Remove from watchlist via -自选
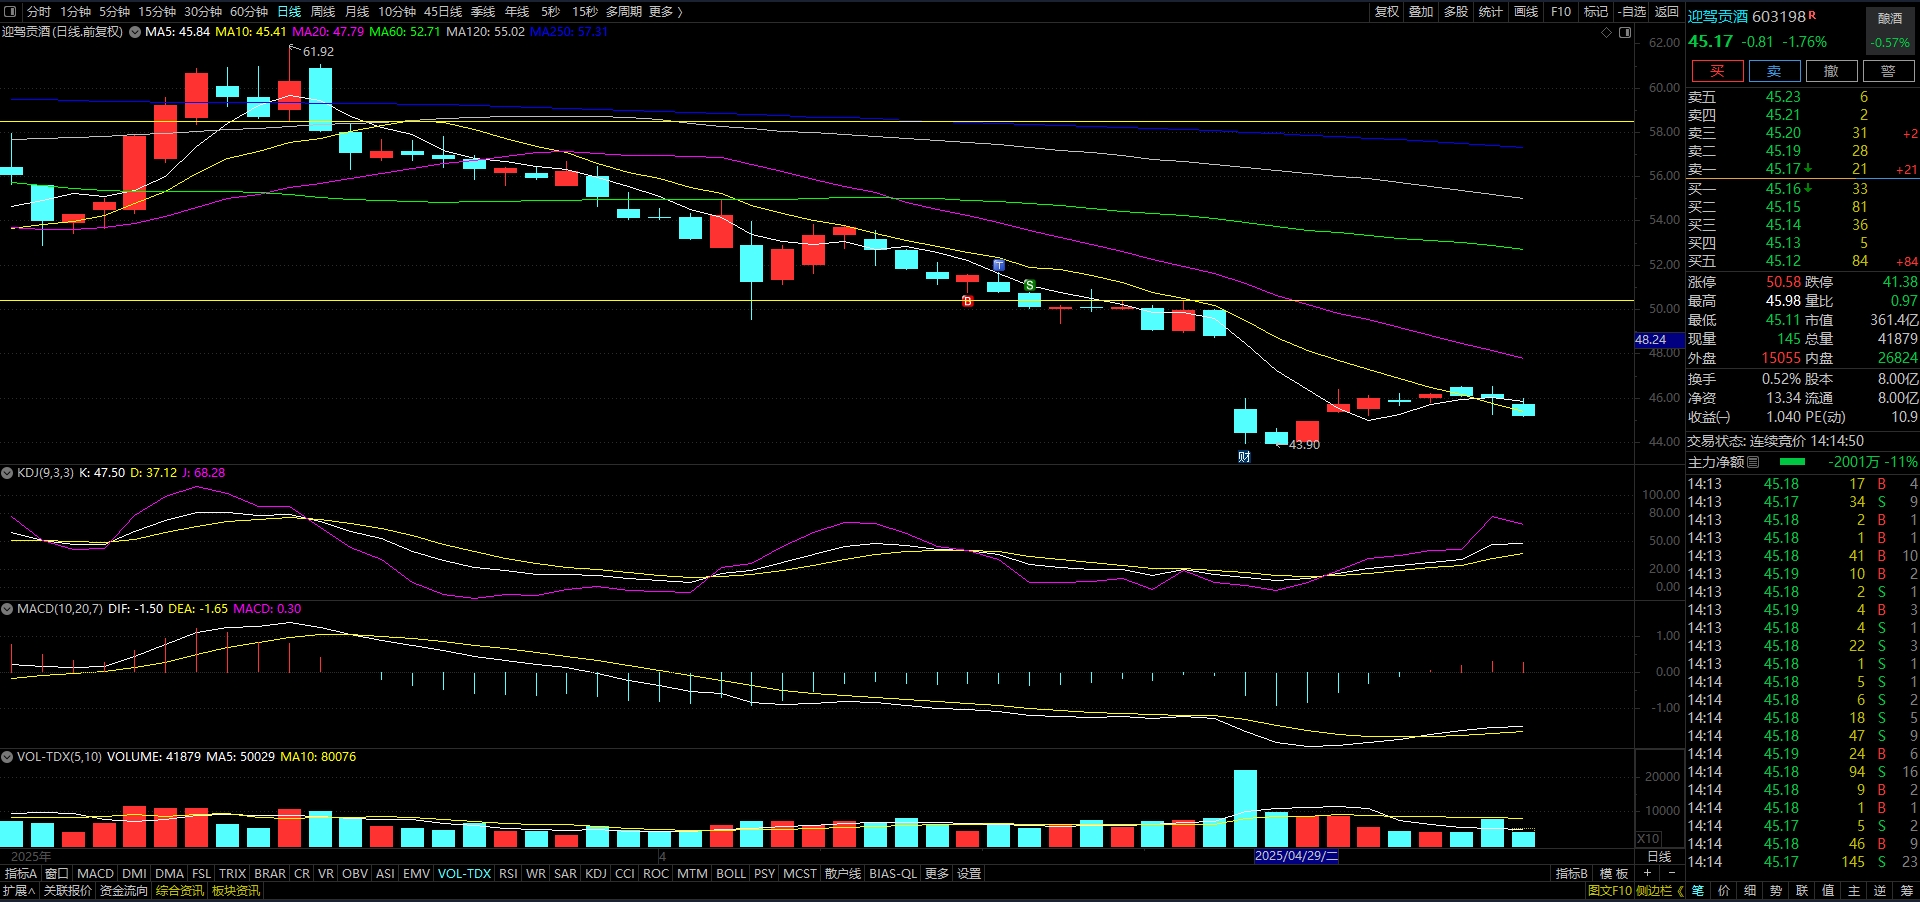 [1632, 11]
